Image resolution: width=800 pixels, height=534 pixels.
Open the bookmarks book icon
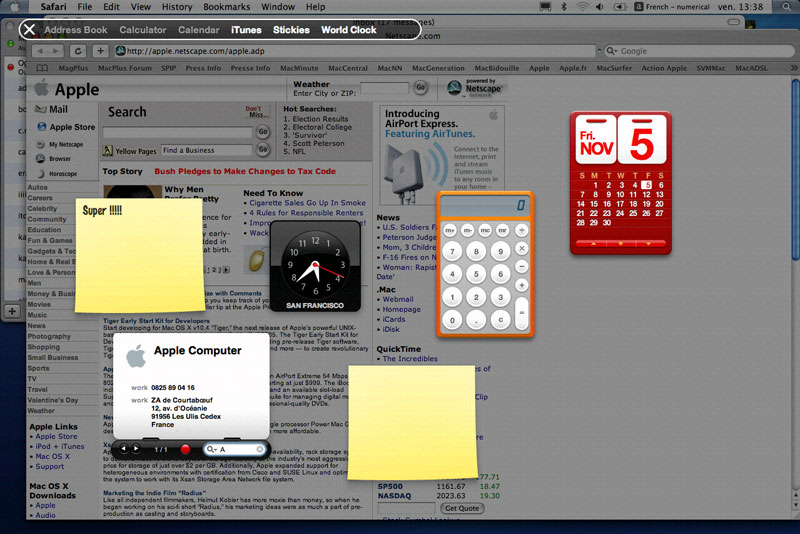(42, 68)
